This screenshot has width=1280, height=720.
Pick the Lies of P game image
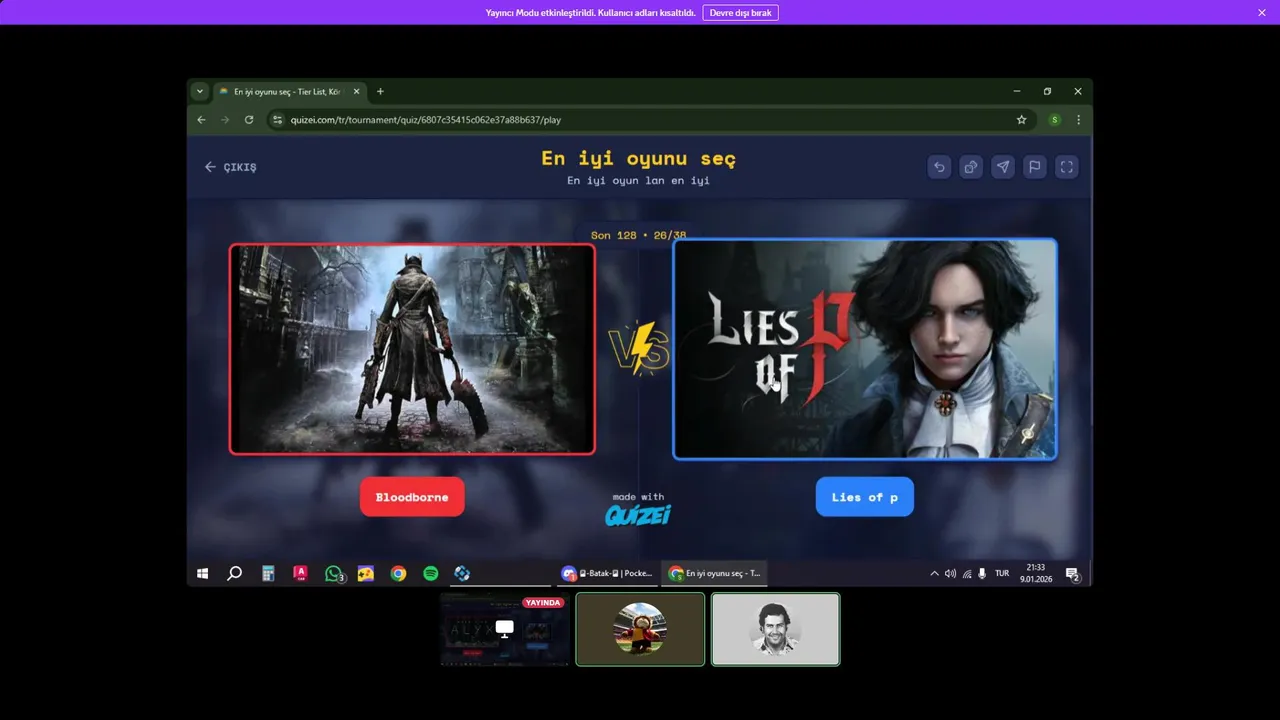pos(865,349)
